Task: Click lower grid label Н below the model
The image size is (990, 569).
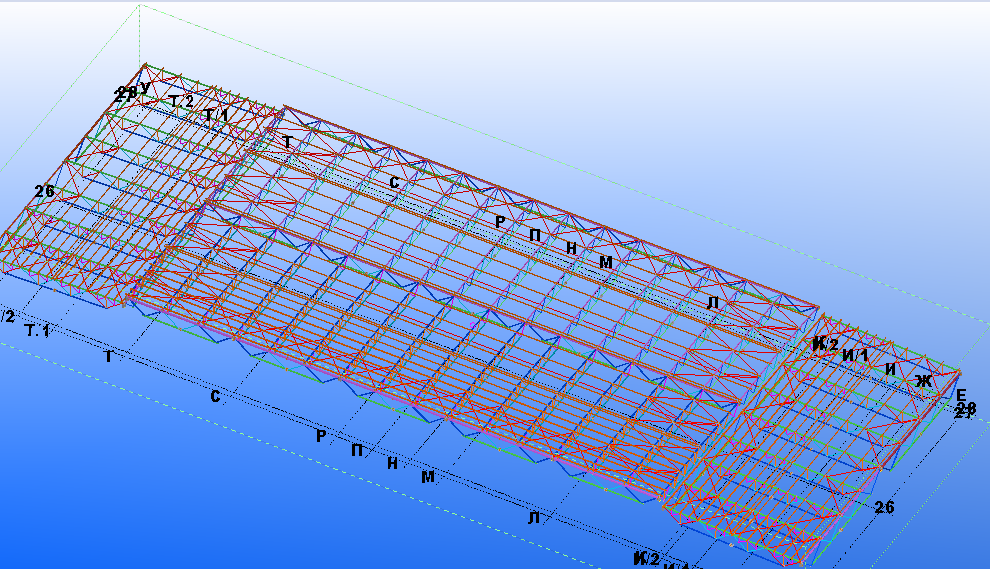Action: click(392, 463)
